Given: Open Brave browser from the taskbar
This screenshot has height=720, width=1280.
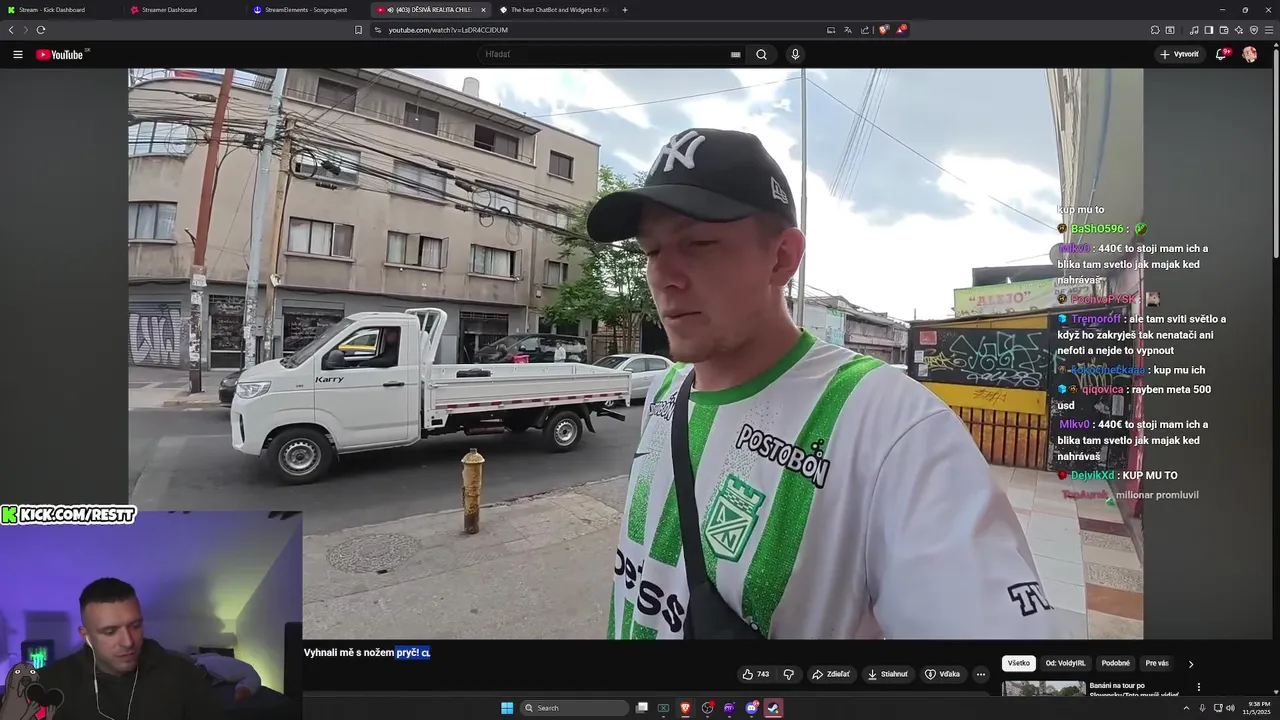Looking at the screenshot, I should click(x=685, y=708).
